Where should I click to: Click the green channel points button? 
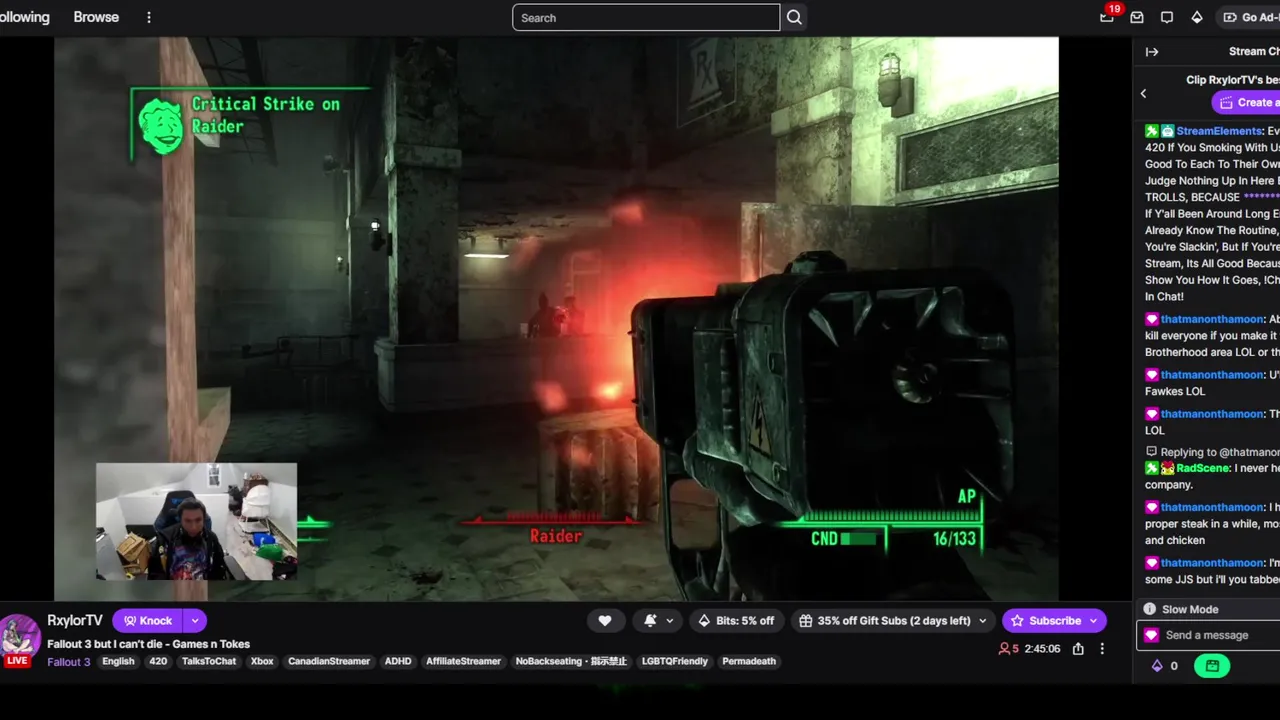pos(1212,666)
